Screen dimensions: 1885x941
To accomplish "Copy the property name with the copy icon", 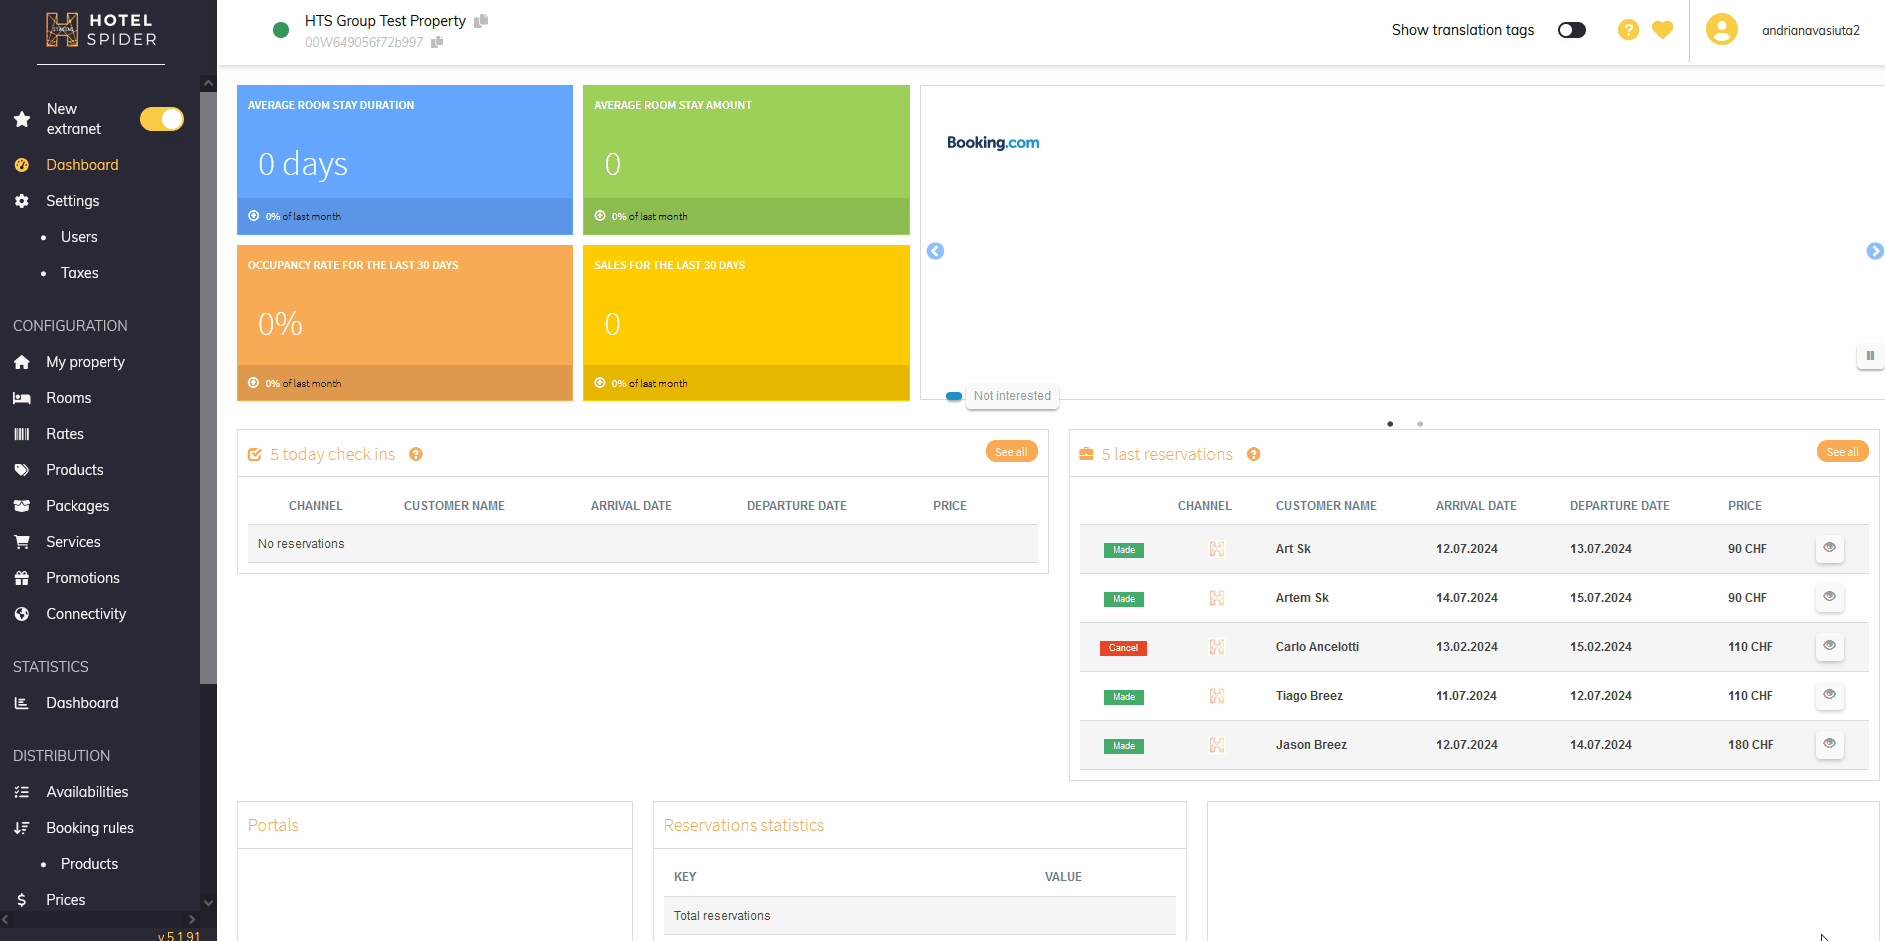I will tap(481, 21).
